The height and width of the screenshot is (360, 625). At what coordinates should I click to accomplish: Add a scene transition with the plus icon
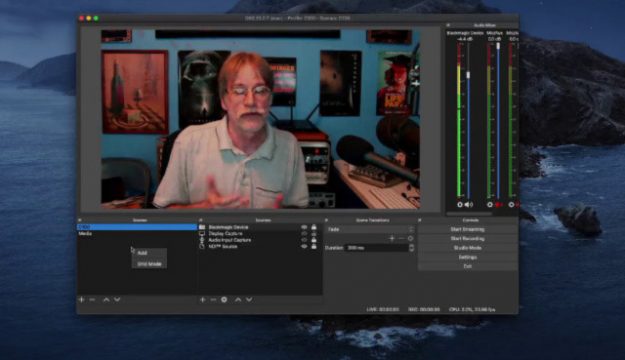coord(392,238)
